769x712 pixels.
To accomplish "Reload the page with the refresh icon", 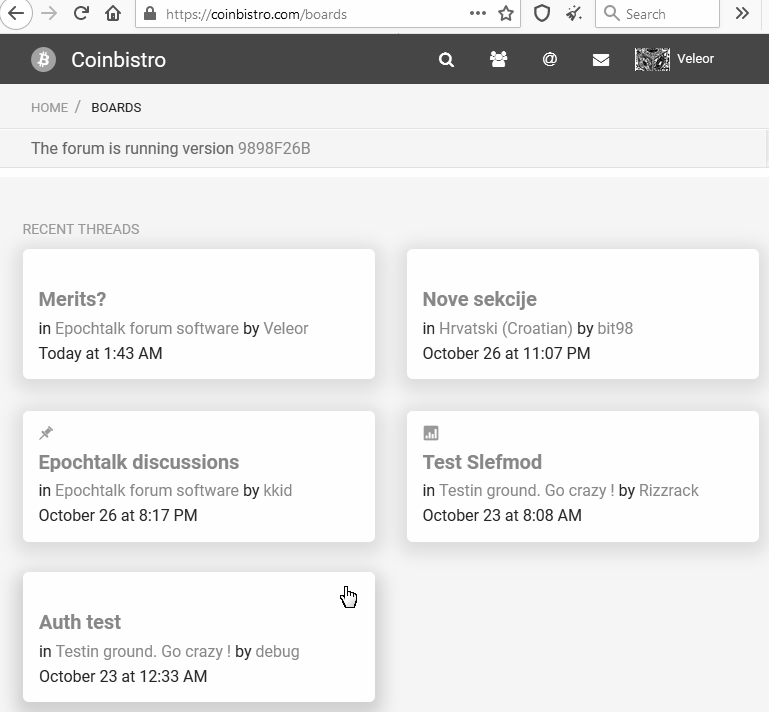I will [81, 13].
